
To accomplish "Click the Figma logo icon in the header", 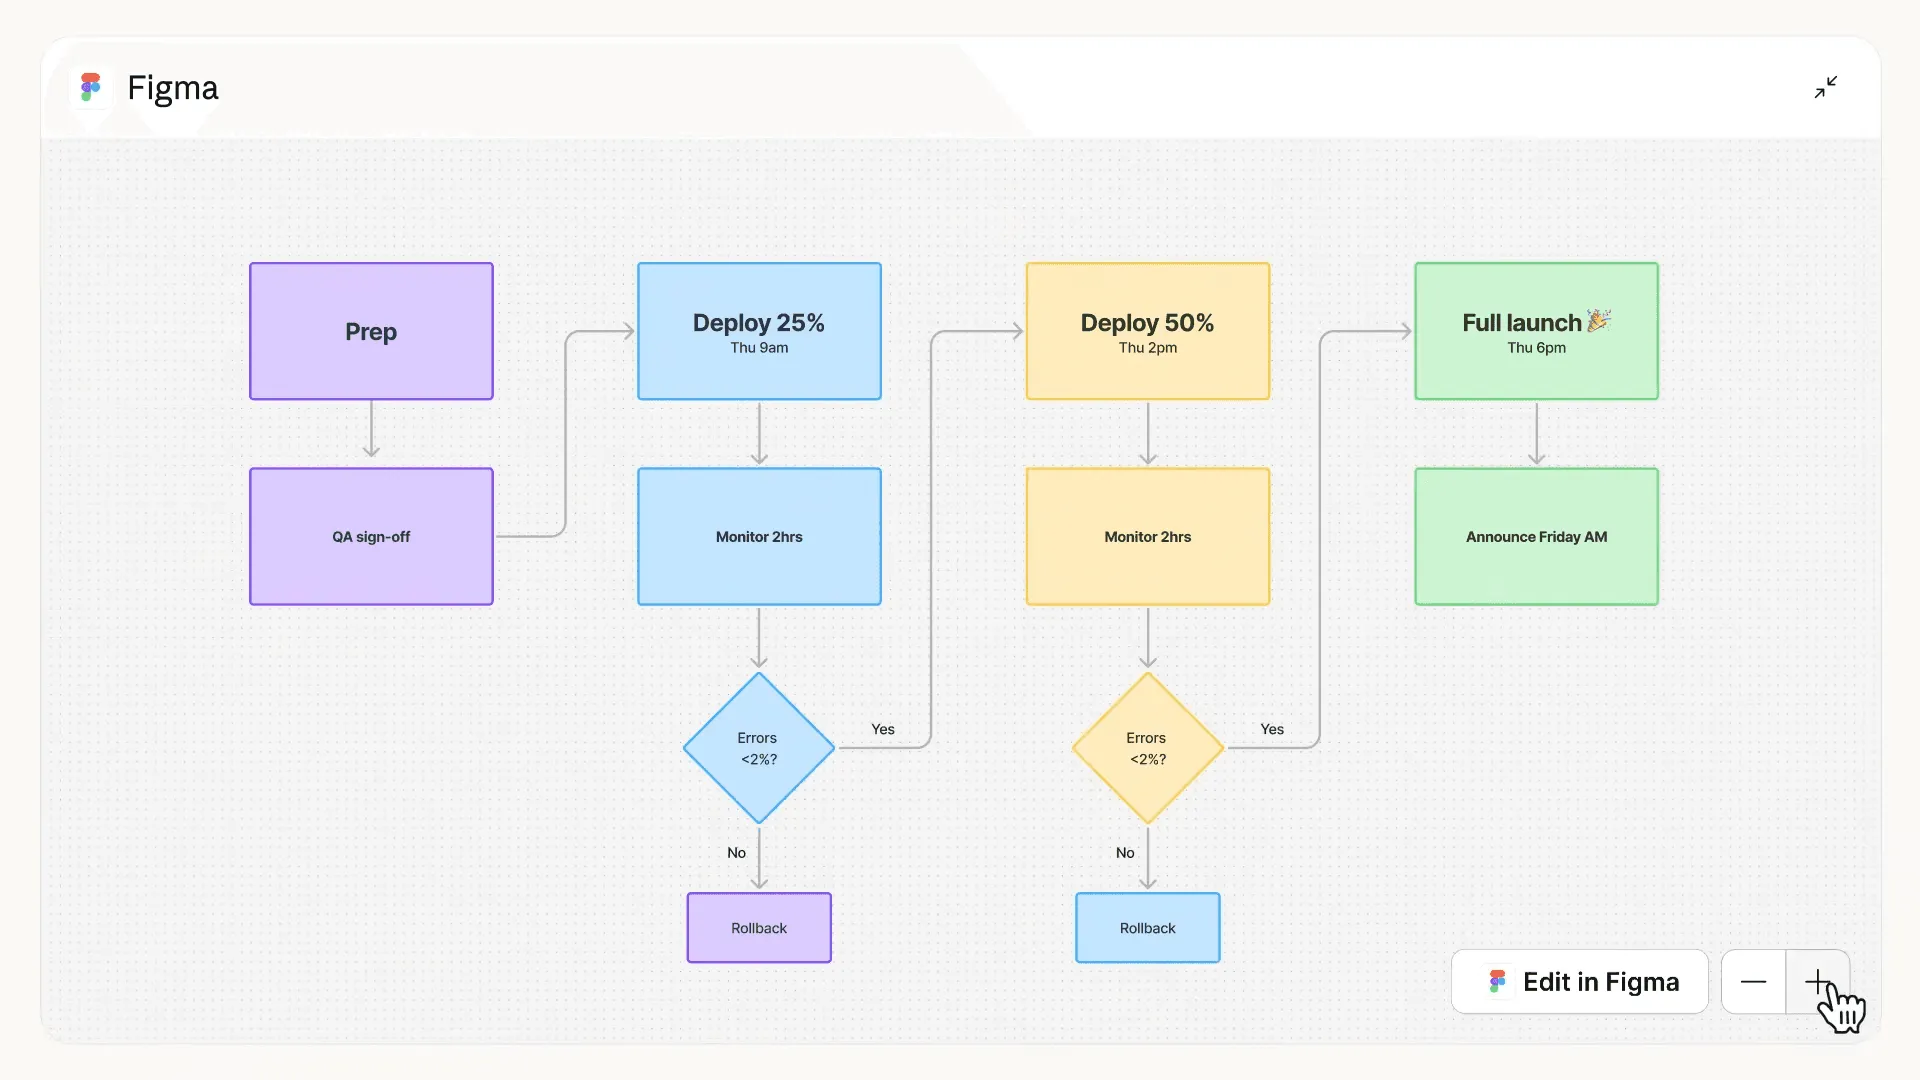I will 90,88.
